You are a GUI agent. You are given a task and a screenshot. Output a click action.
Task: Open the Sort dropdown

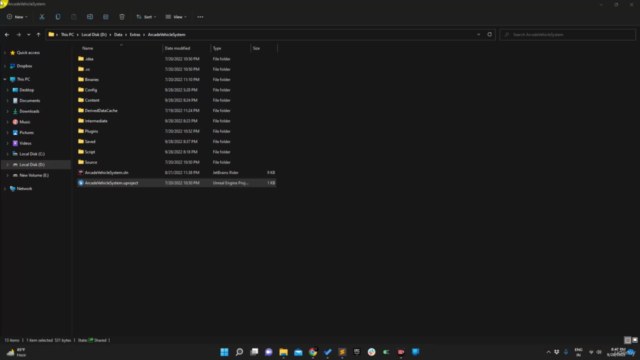[146, 17]
